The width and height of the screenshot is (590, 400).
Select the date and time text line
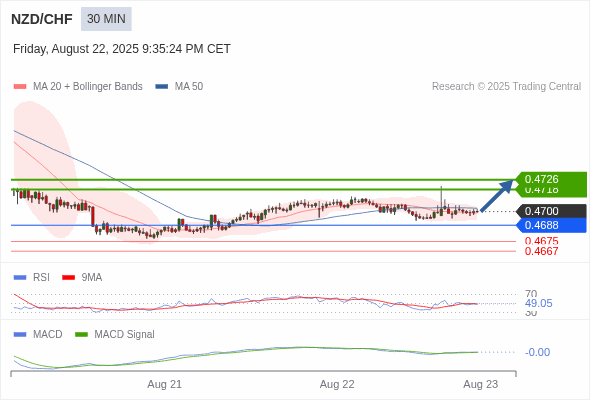[122, 49]
